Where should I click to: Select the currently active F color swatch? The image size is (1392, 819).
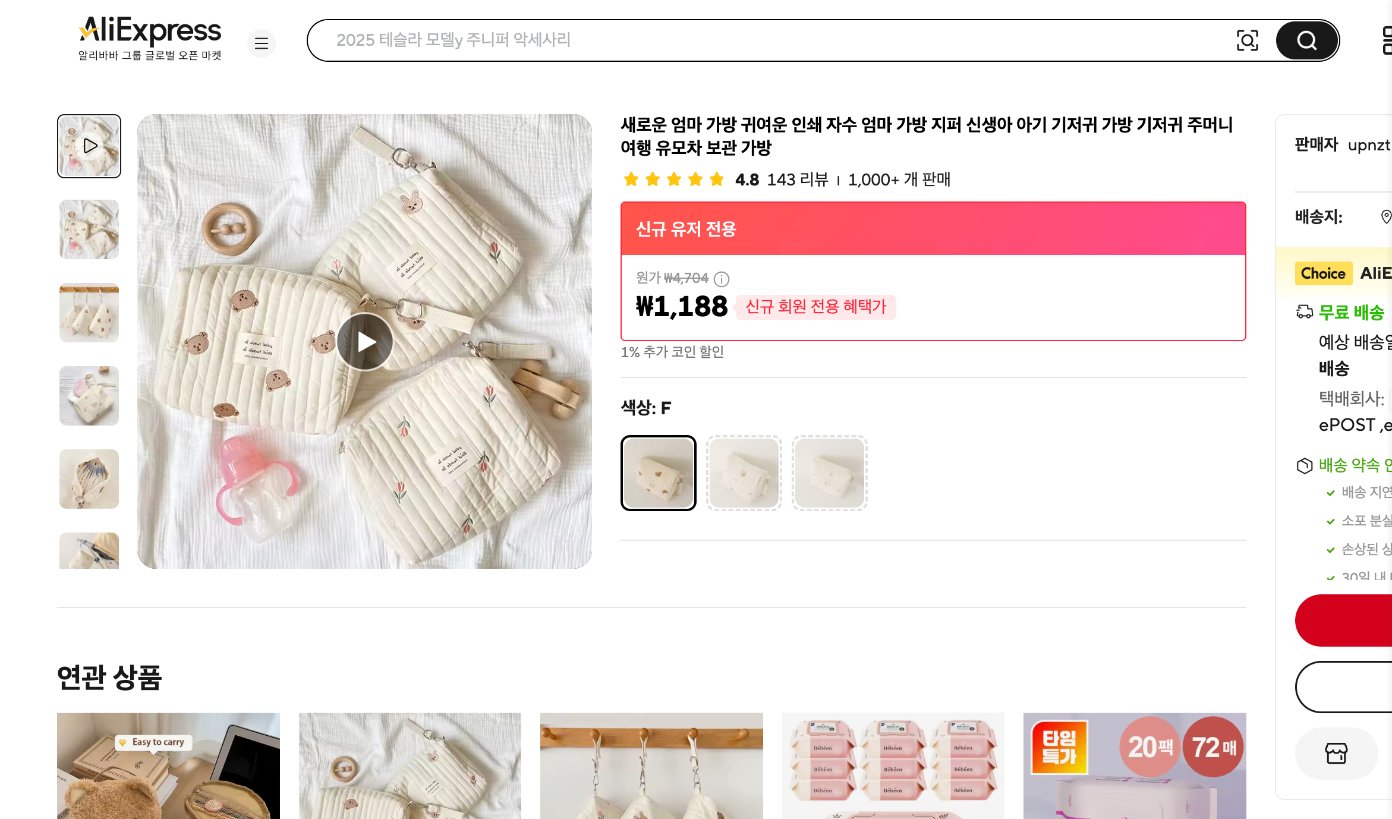658,473
